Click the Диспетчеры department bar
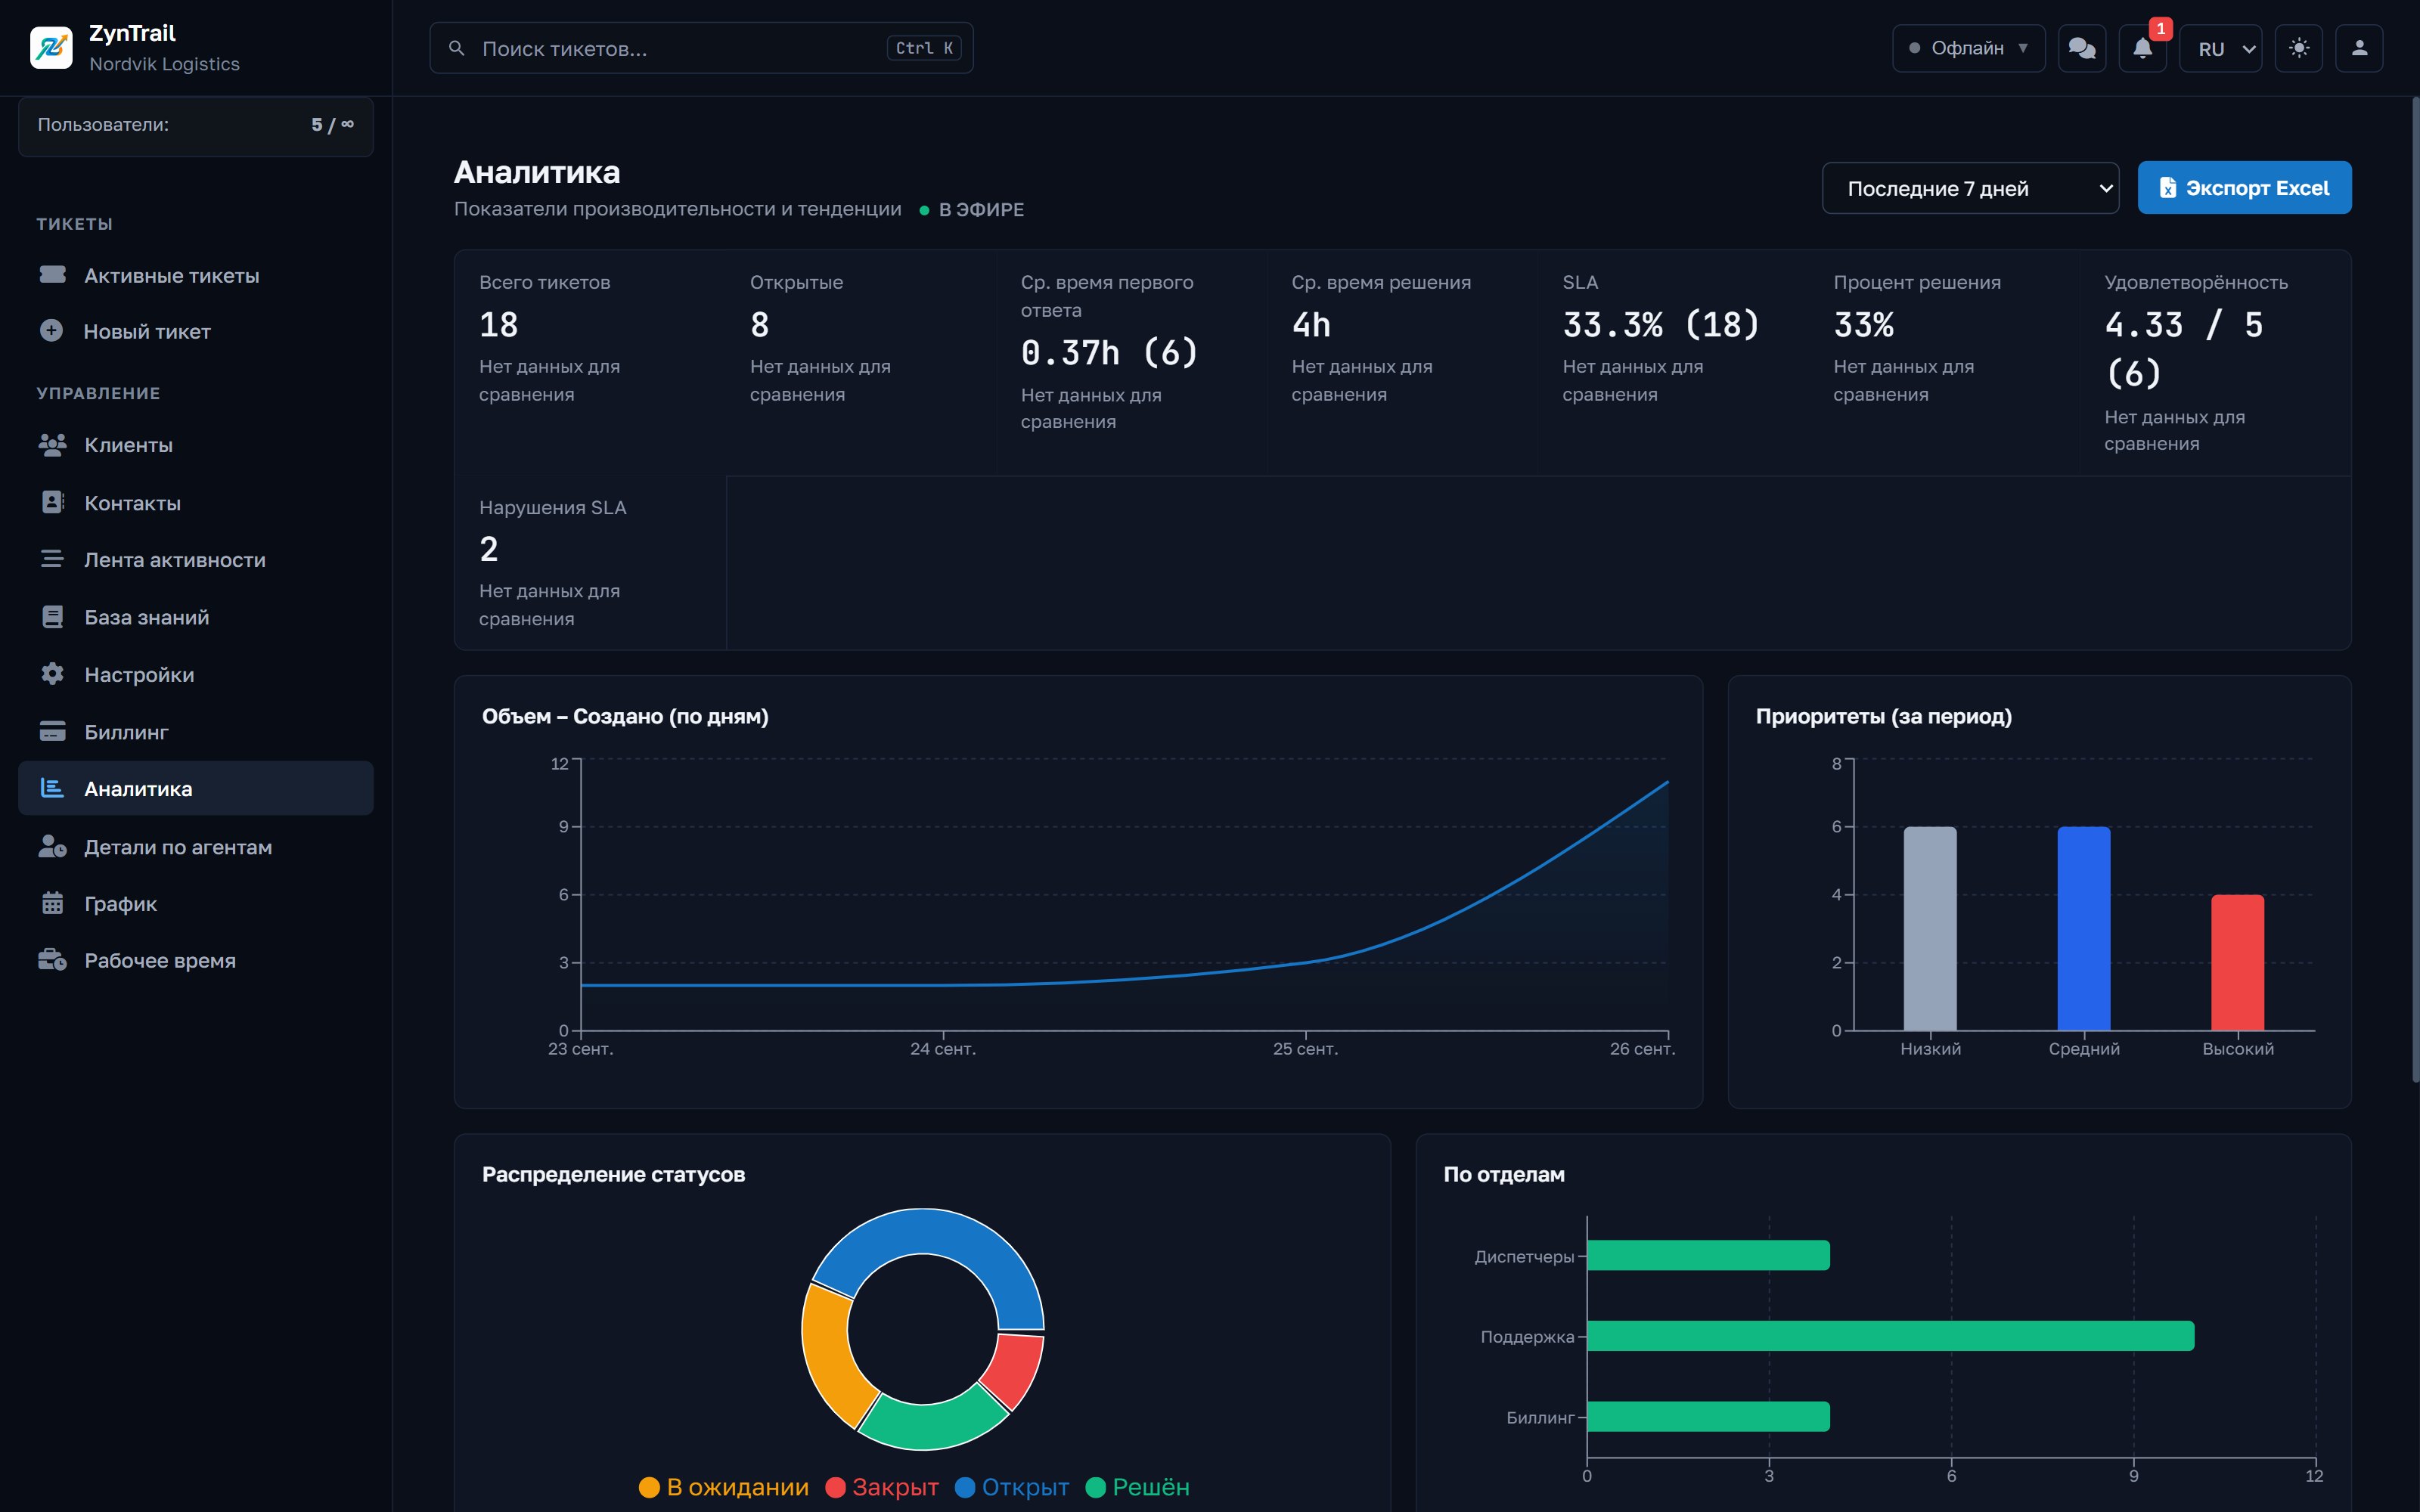 [x=1708, y=1256]
